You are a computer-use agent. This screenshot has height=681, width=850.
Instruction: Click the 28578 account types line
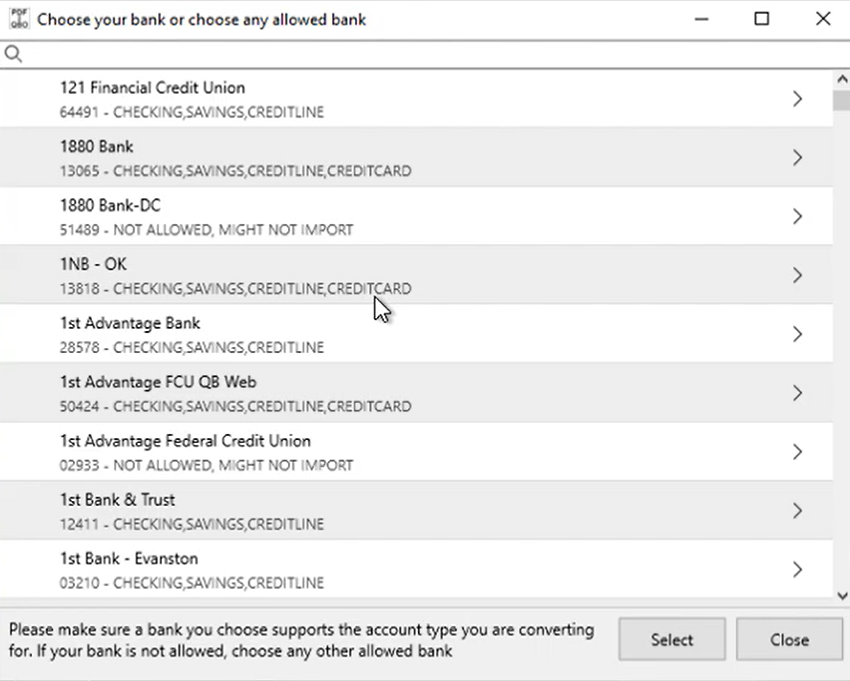tap(192, 348)
